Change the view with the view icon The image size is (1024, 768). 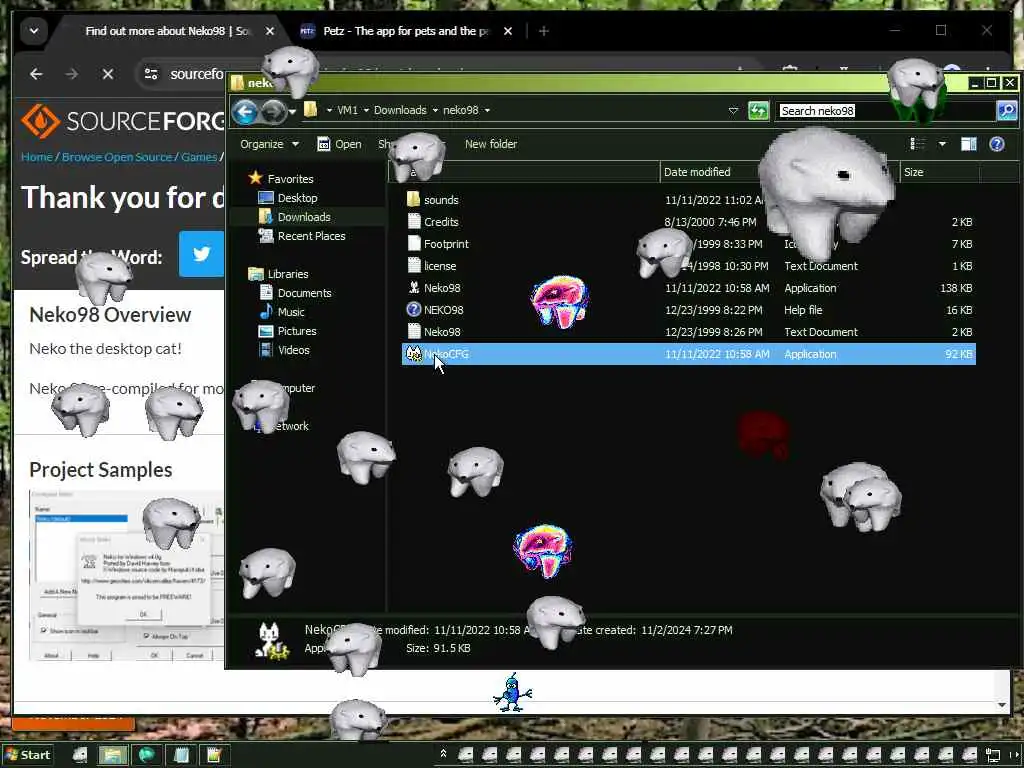pos(918,144)
